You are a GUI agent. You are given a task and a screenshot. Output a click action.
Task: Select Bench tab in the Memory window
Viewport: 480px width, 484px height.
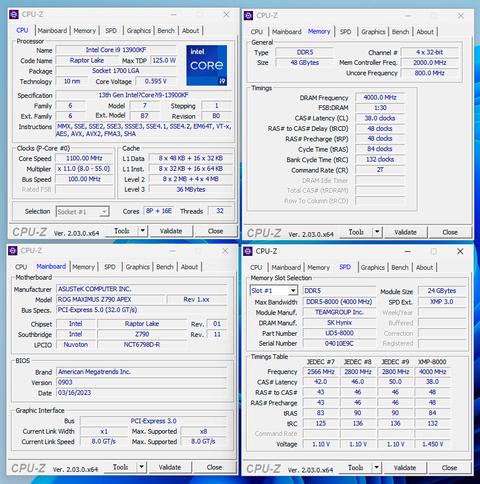click(400, 32)
